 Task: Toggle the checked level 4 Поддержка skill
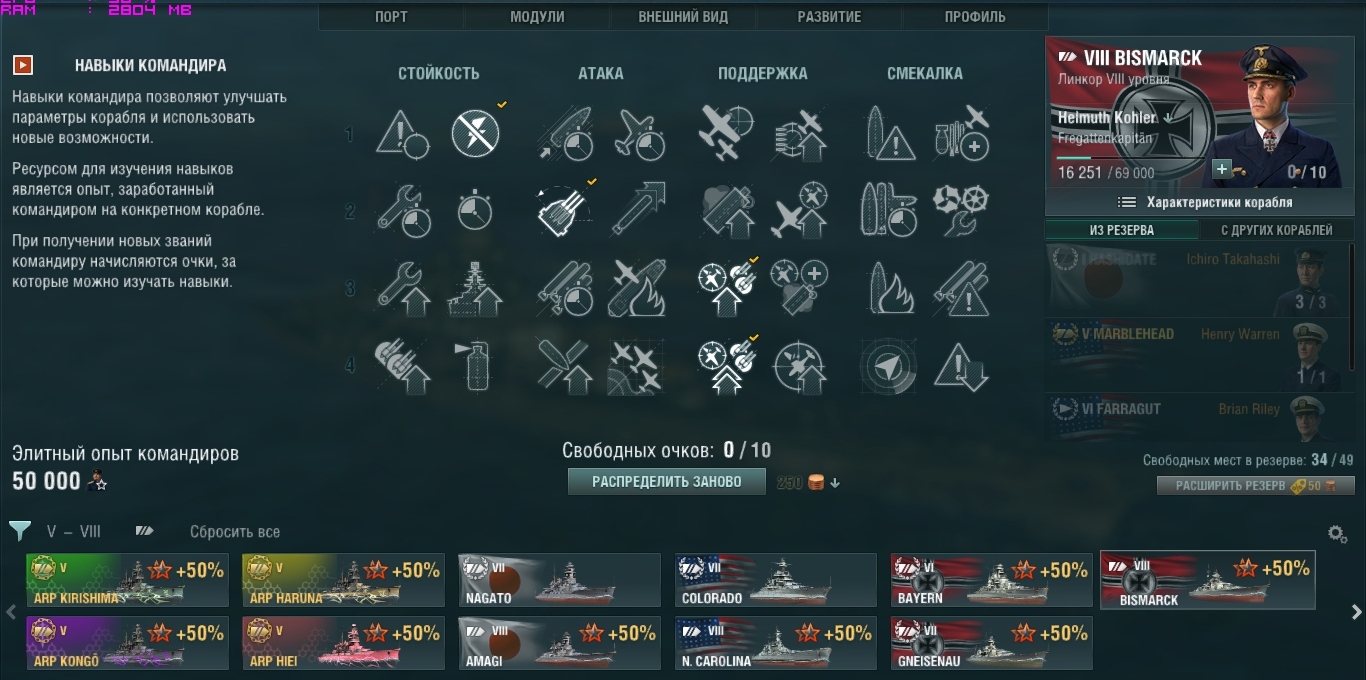coord(726,366)
